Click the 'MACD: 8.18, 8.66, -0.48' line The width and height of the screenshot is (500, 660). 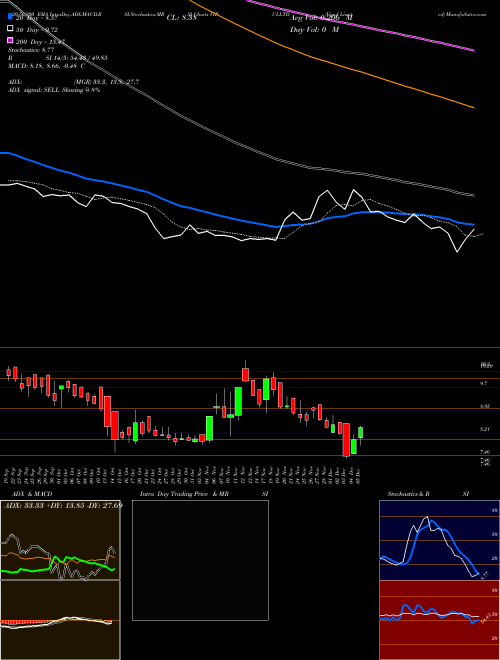[x=46, y=66]
